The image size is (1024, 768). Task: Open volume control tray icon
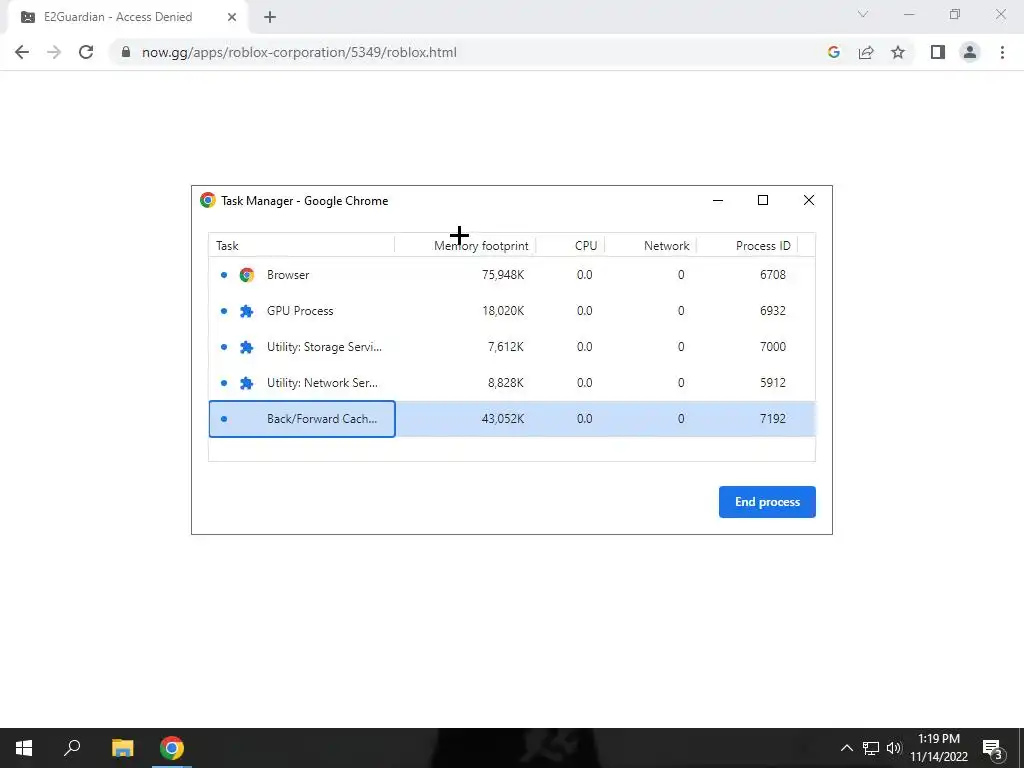893,748
